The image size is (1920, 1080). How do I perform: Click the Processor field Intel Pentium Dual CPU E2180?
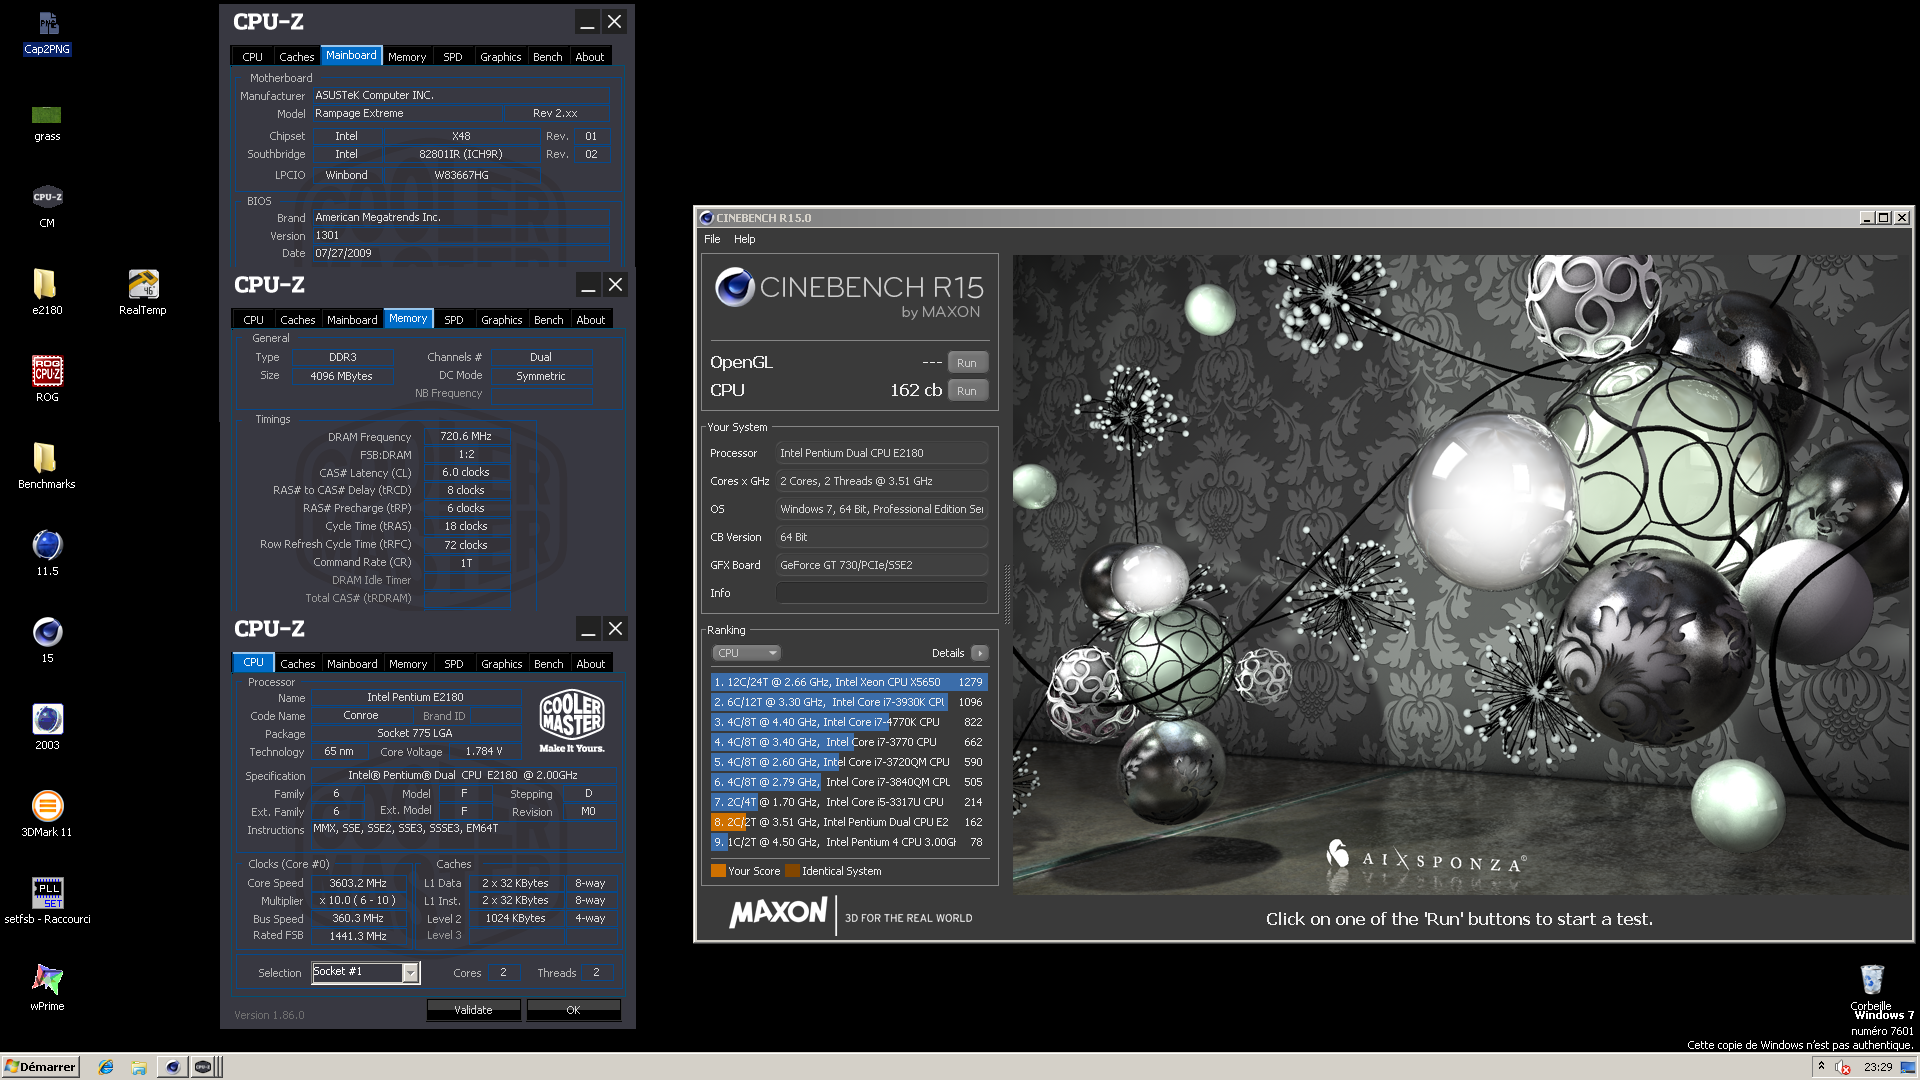click(882, 453)
